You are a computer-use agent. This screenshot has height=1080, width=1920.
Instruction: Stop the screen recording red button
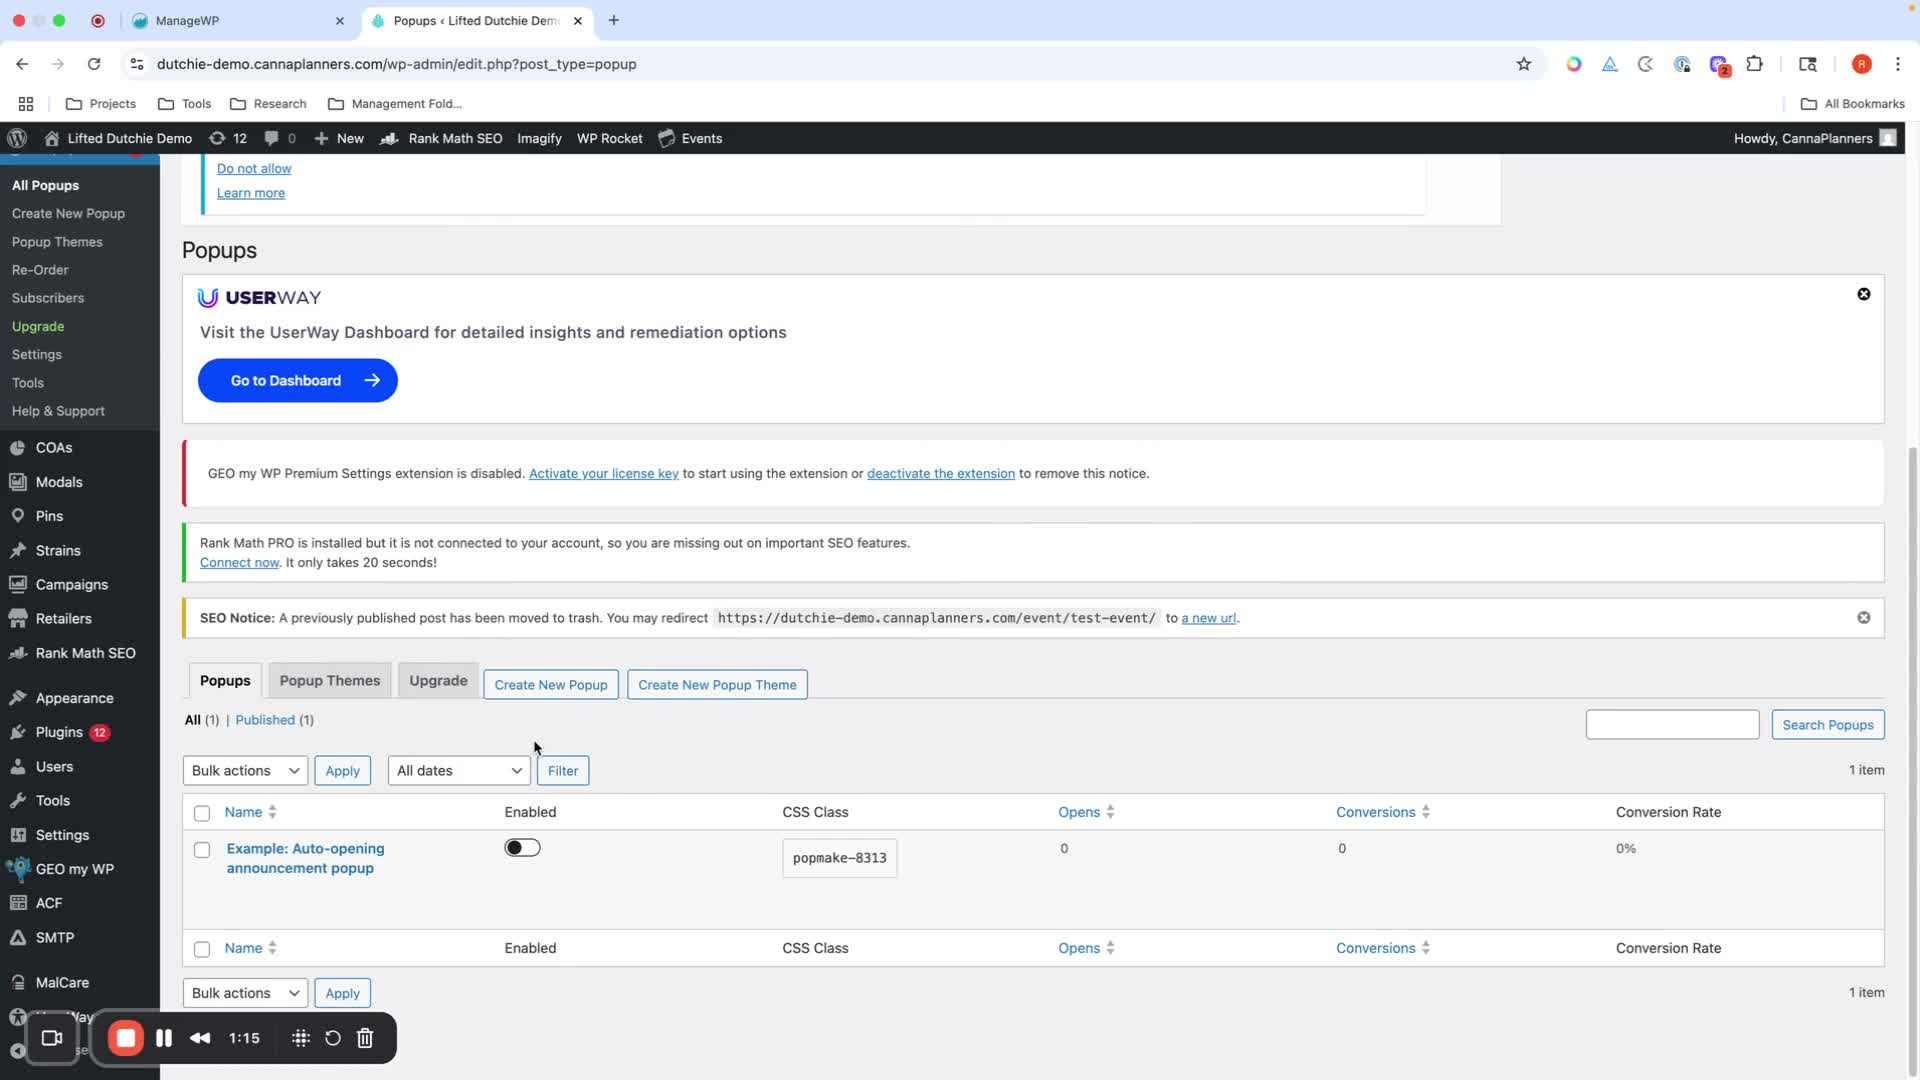(126, 1038)
